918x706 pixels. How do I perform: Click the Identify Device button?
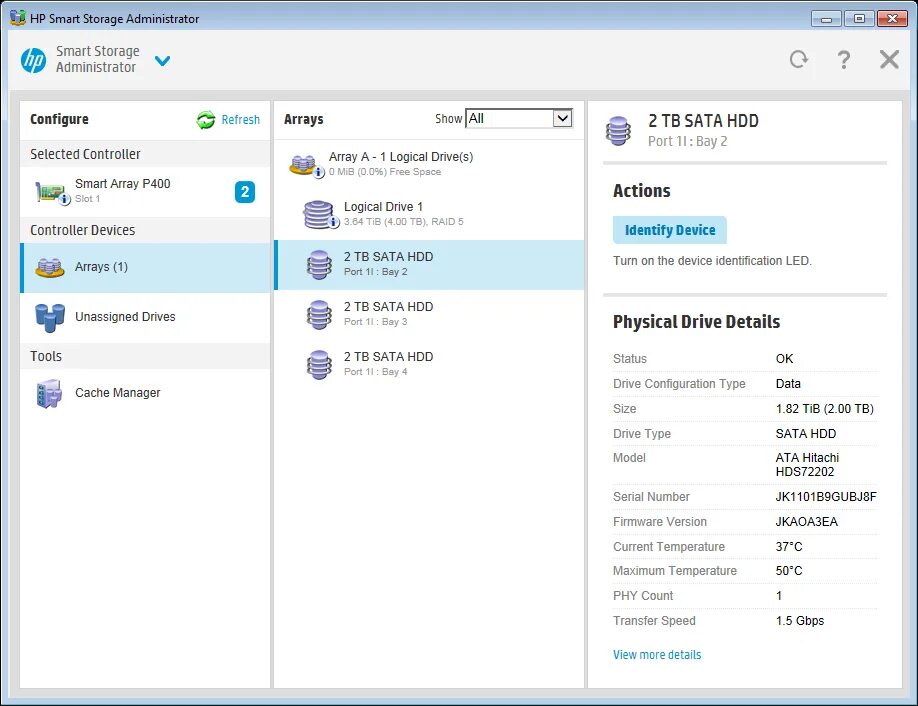[670, 230]
